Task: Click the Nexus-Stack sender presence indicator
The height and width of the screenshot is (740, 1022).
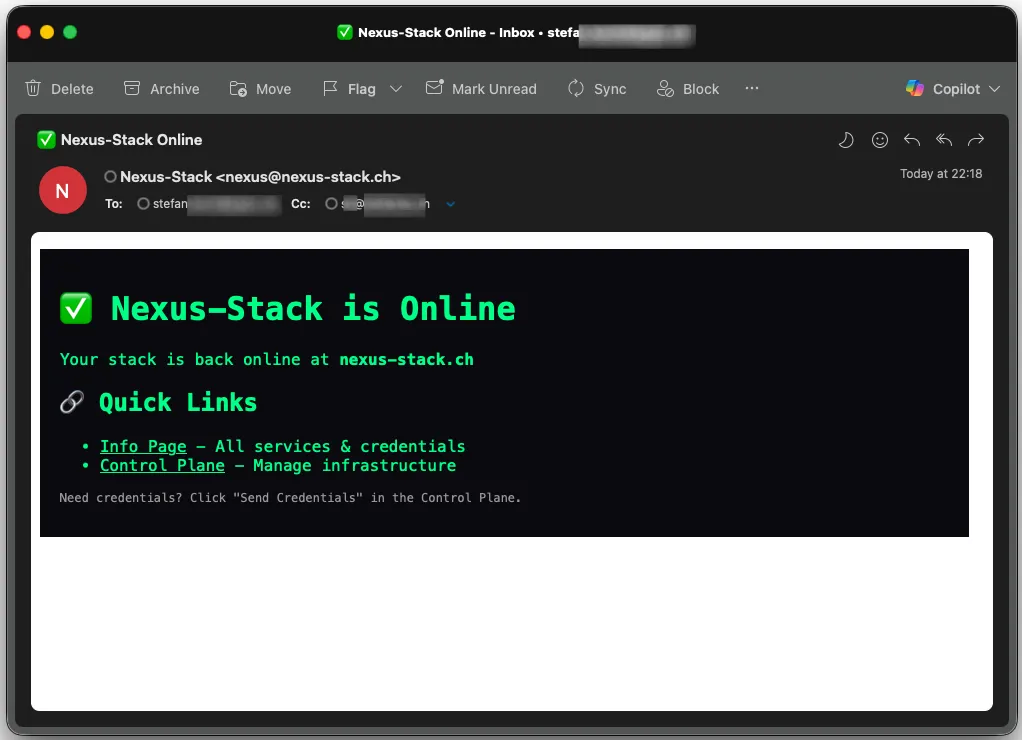Action: [110, 177]
